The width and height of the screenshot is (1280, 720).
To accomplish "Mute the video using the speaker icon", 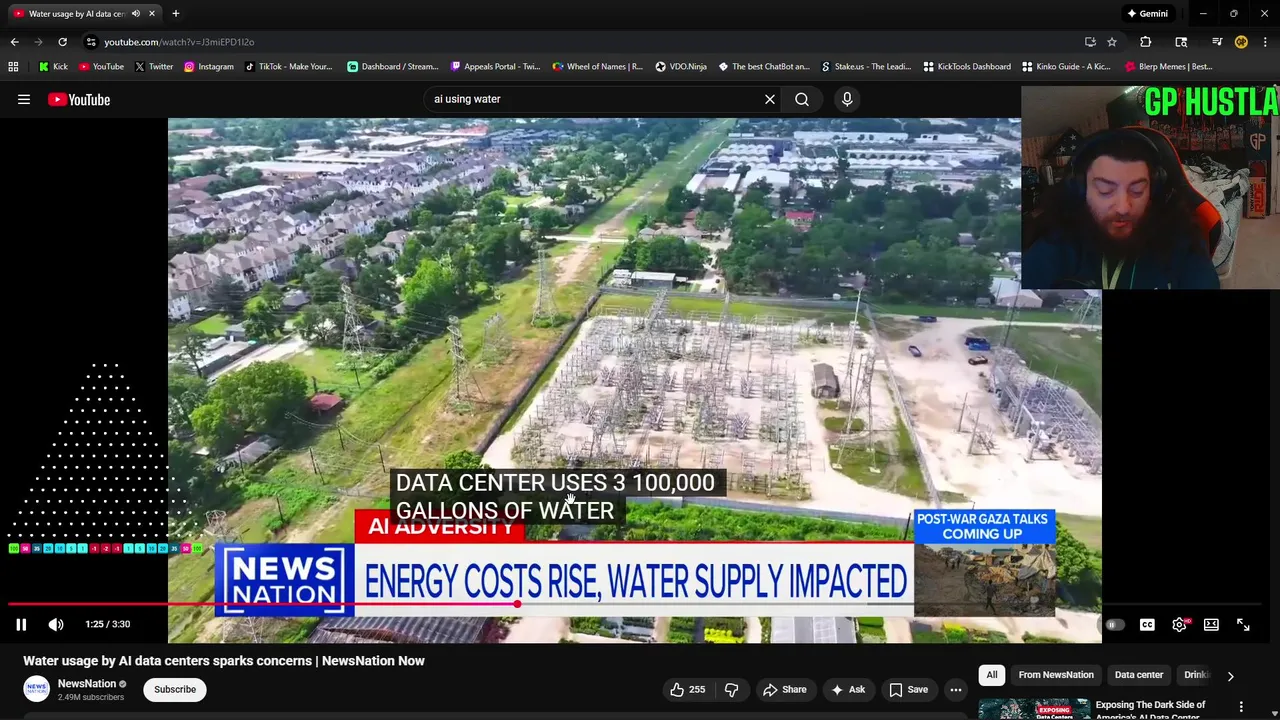I will point(56,624).
